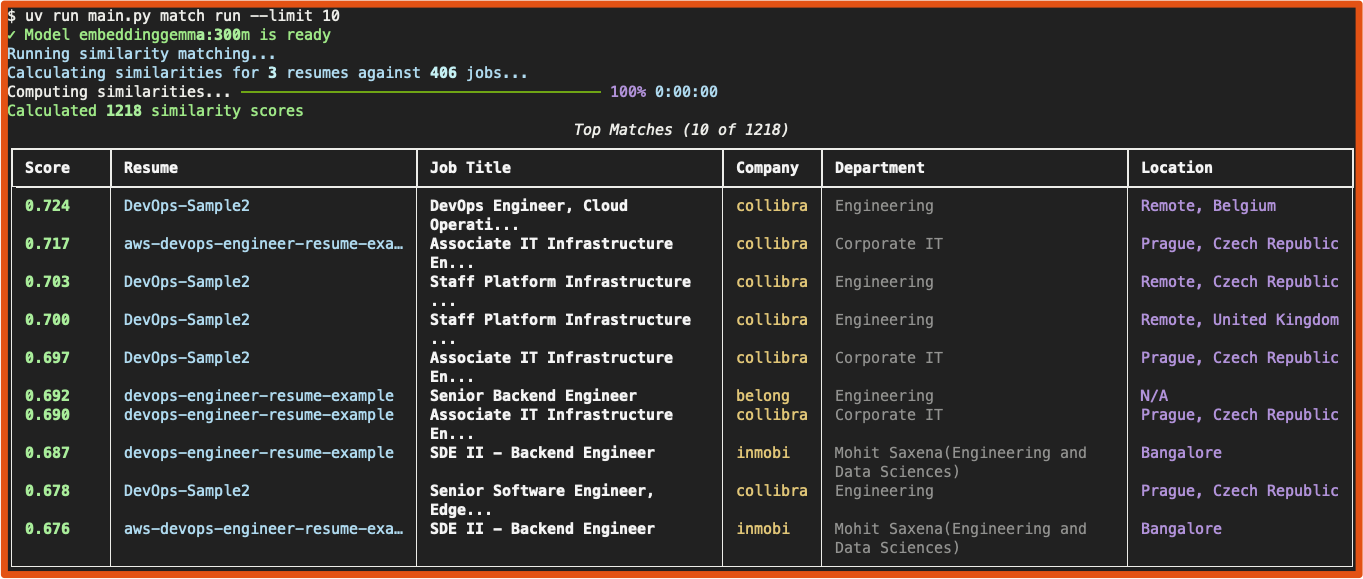
Task: Click the 'N/A' location
Action: pyautogui.click(x=1154, y=396)
